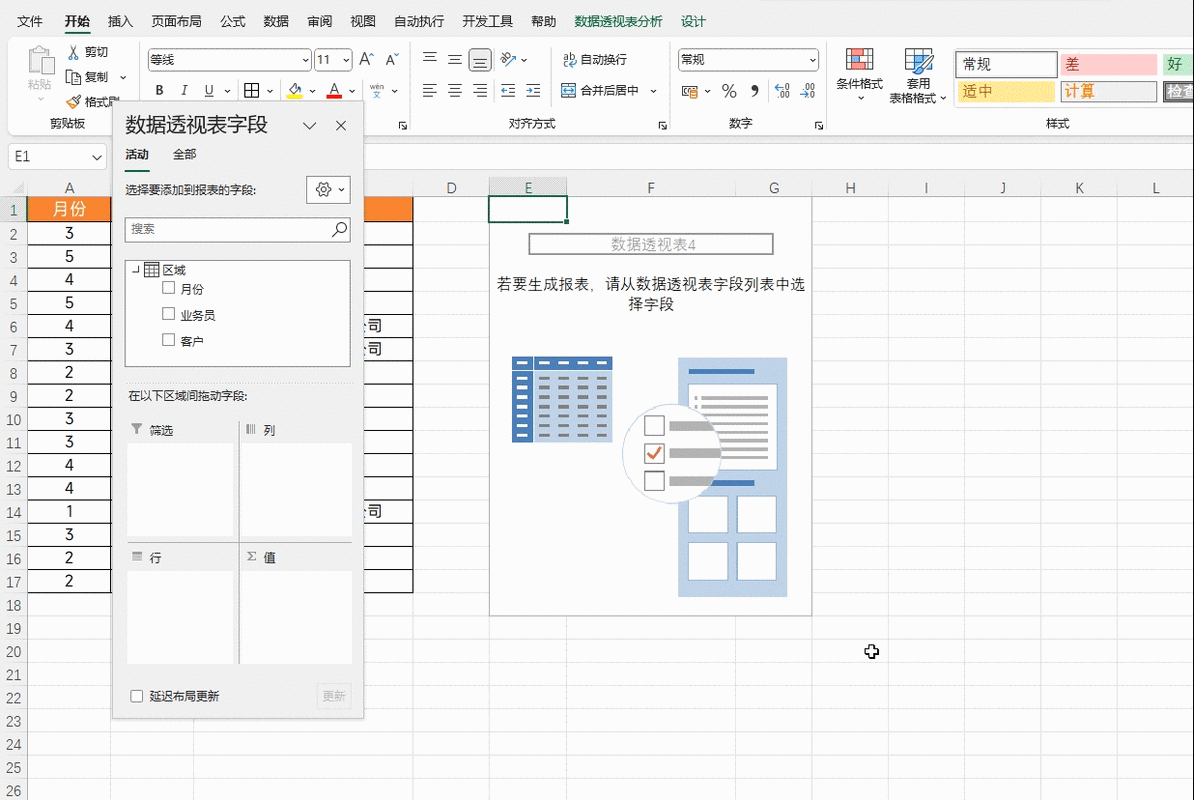Check the 业务员 field checkbox
Image resolution: width=1194 pixels, height=800 pixels.
click(x=168, y=314)
